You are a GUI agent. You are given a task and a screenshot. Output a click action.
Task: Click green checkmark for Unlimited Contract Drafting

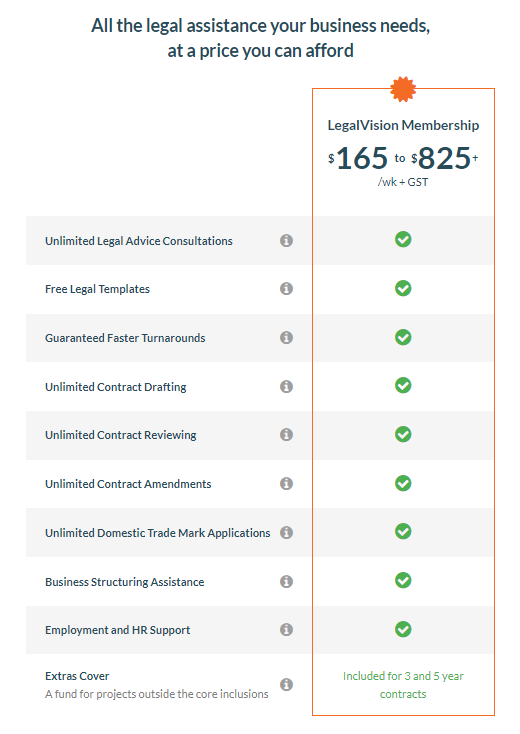pyautogui.click(x=403, y=386)
